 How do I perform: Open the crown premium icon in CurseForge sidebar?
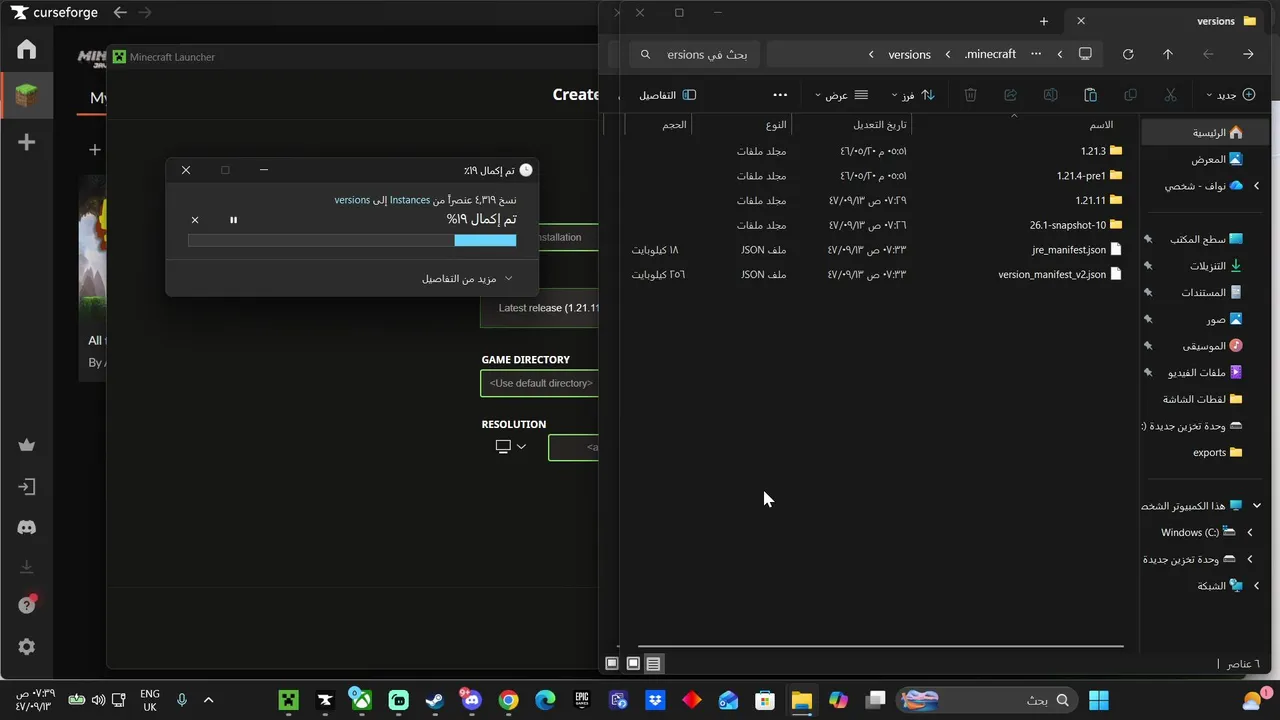(27, 446)
